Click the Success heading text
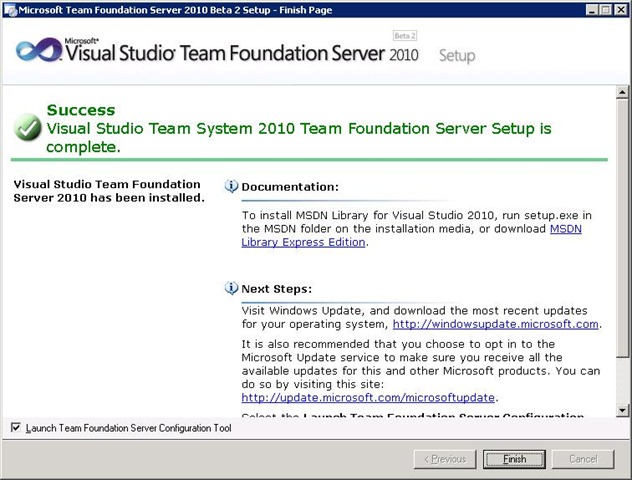 pos(81,110)
